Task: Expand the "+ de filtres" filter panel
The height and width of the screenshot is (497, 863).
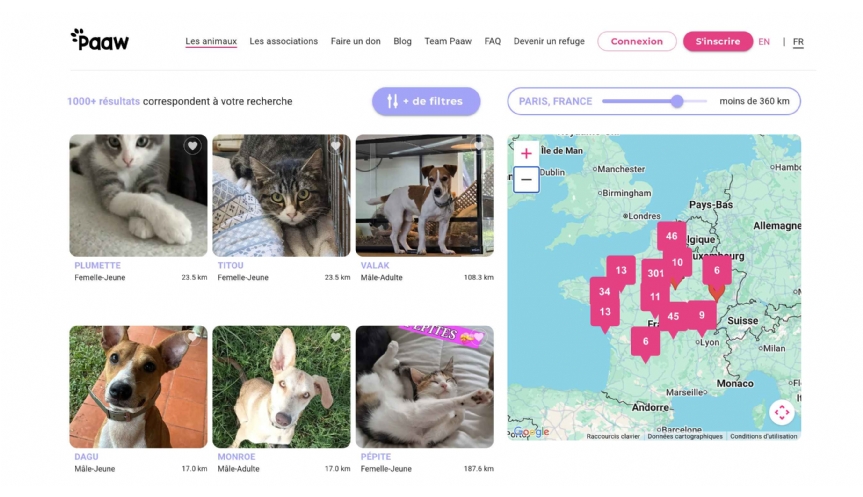Action: pyautogui.click(x=426, y=101)
